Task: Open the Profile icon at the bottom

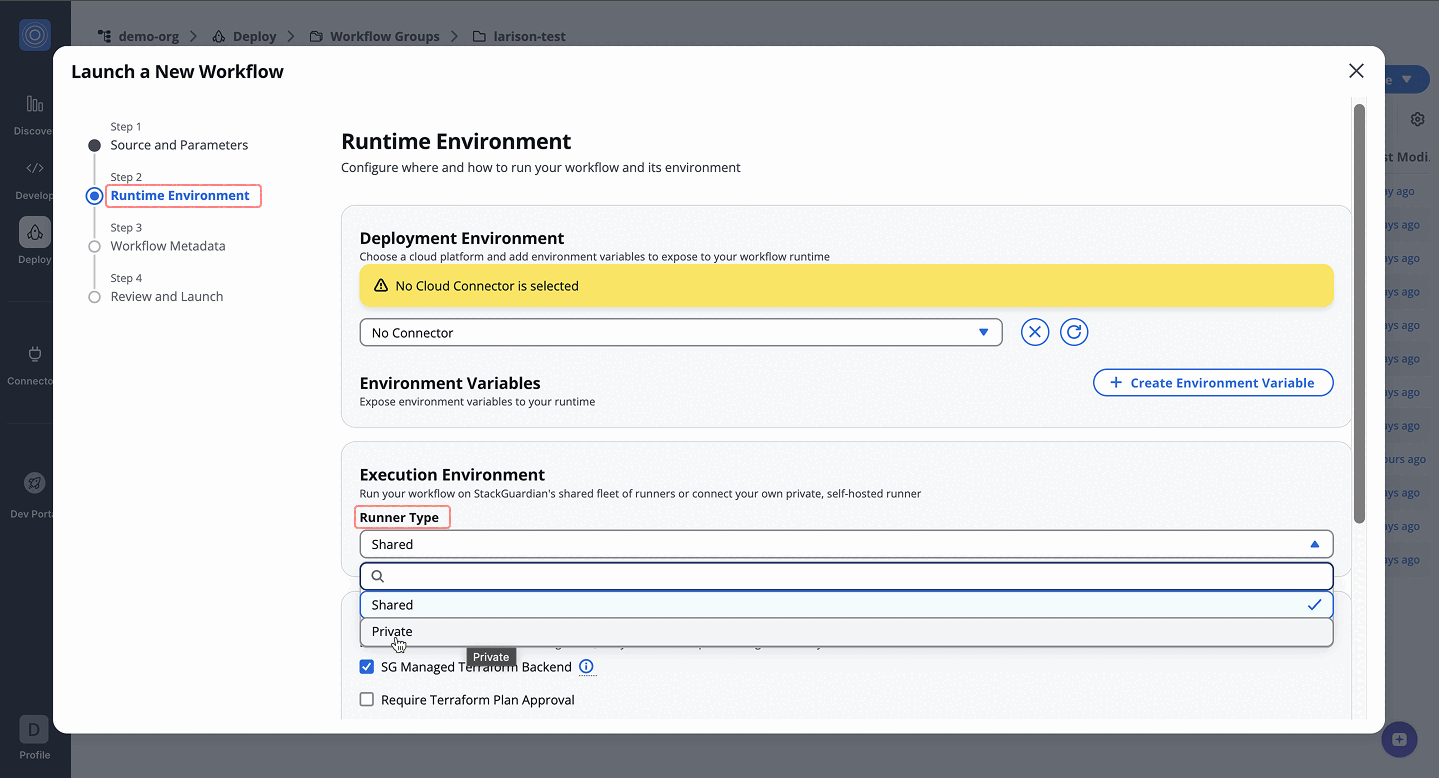Action: click(x=33, y=731)
